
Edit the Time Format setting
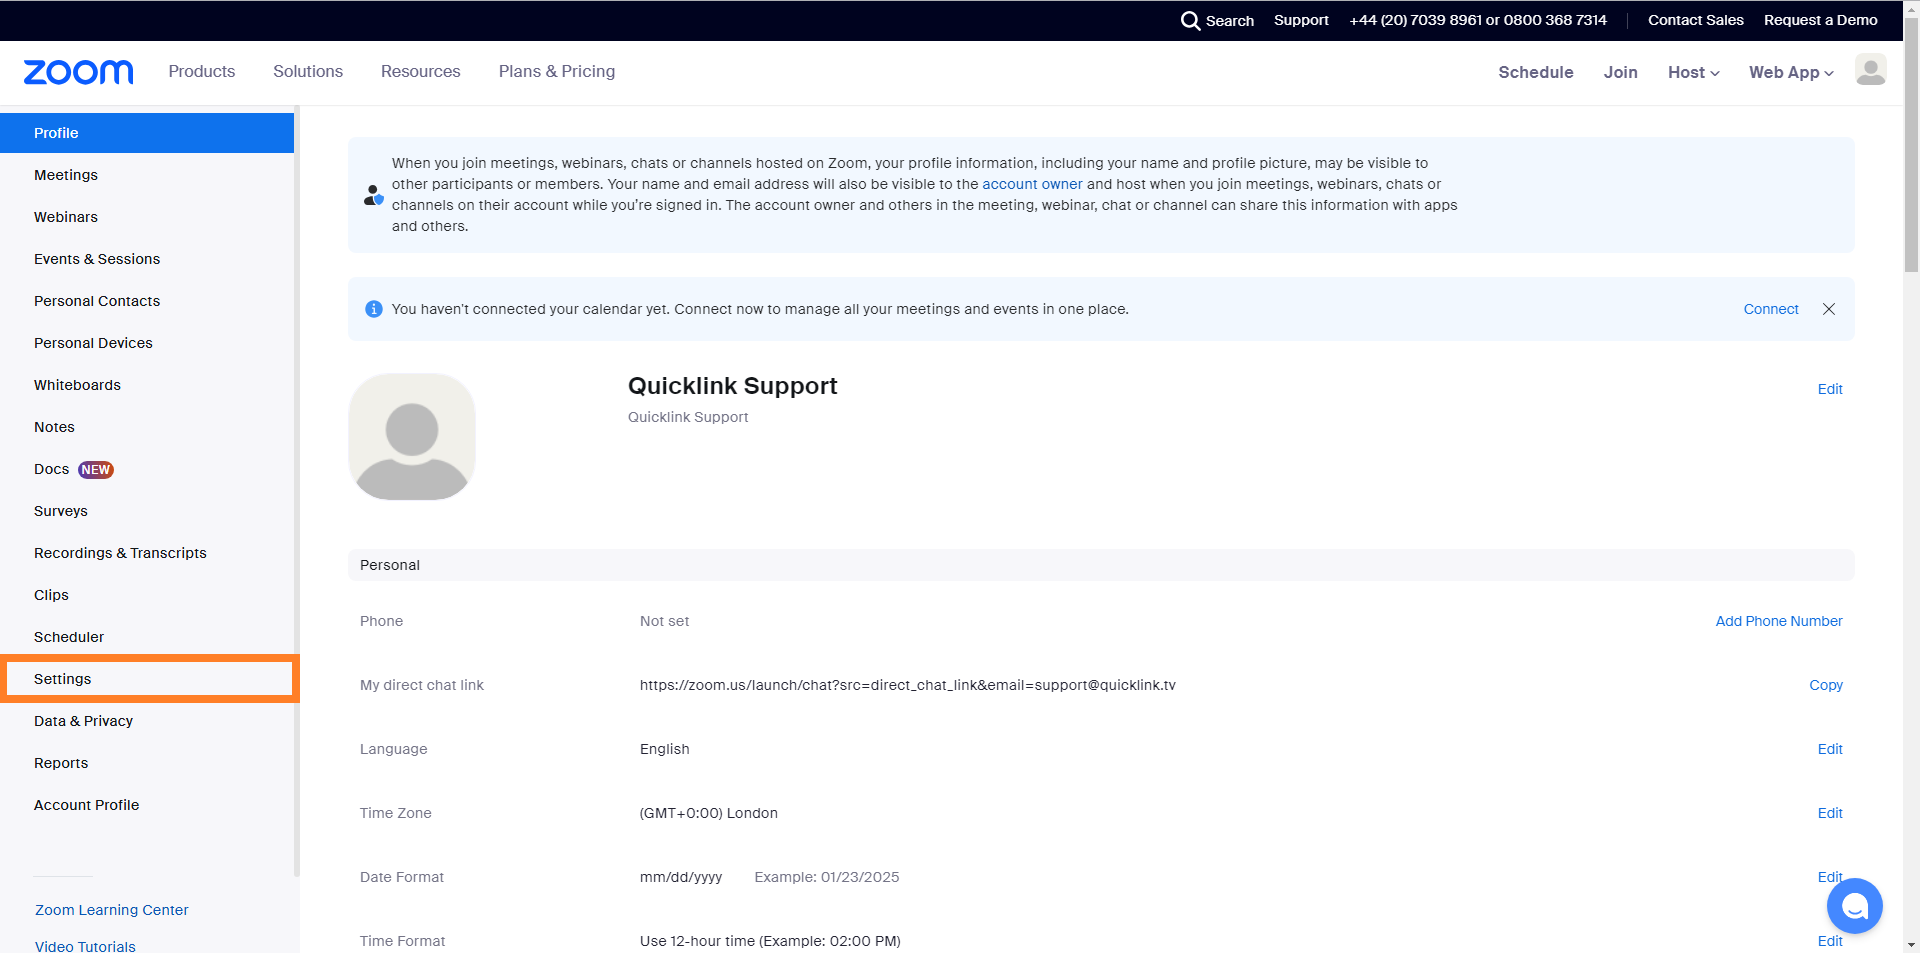1830,941
